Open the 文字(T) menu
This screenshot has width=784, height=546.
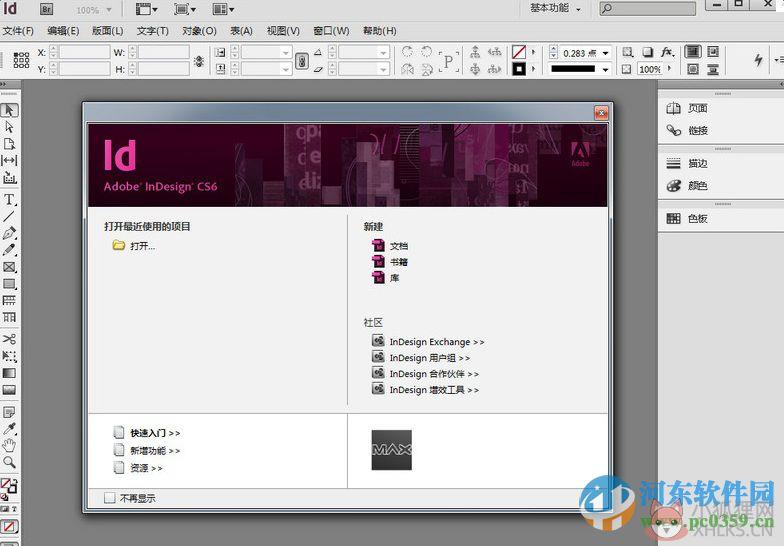click(x=152, y=31)
